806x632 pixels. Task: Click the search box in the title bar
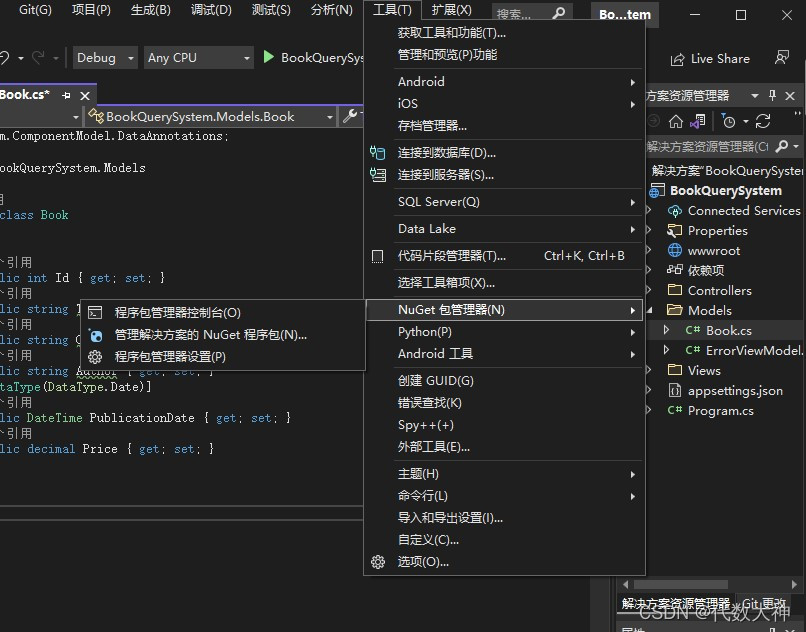tap(531, 13)
